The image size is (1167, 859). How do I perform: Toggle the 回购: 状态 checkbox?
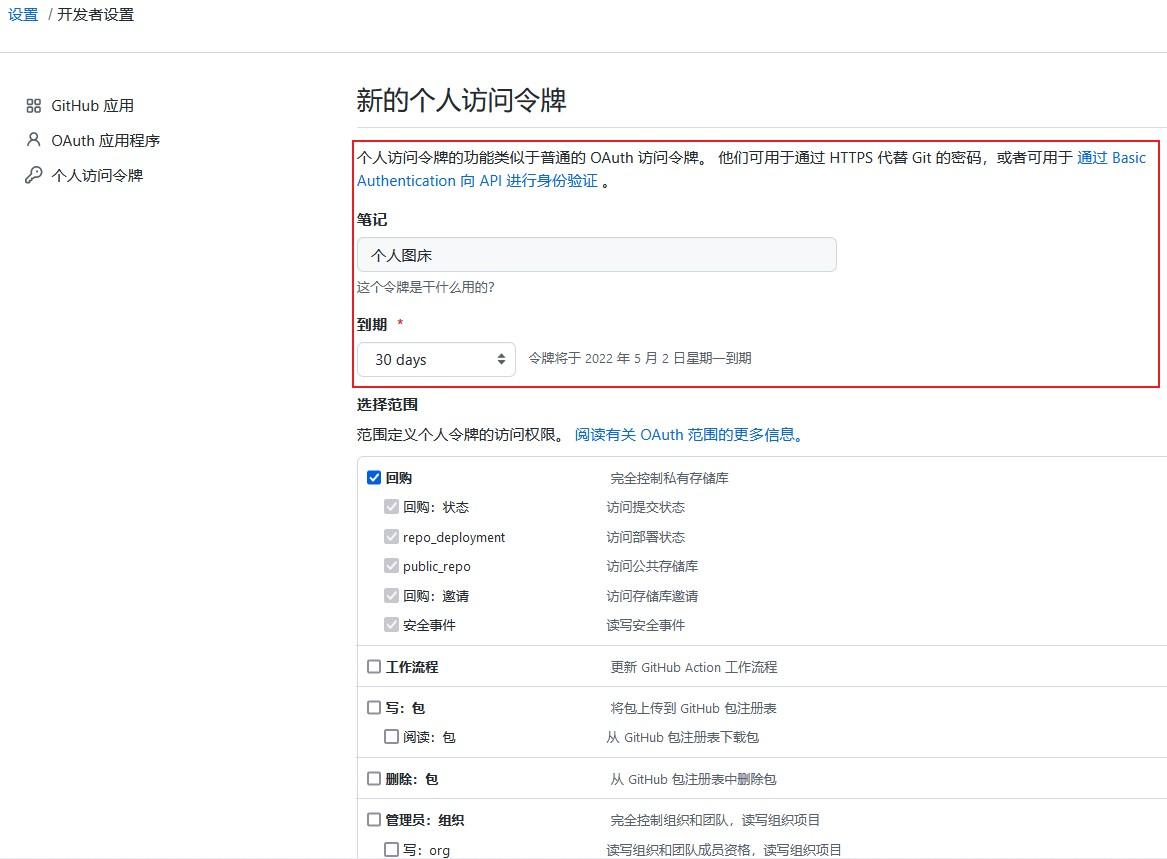pyautogui.click(x=391, y=507)
